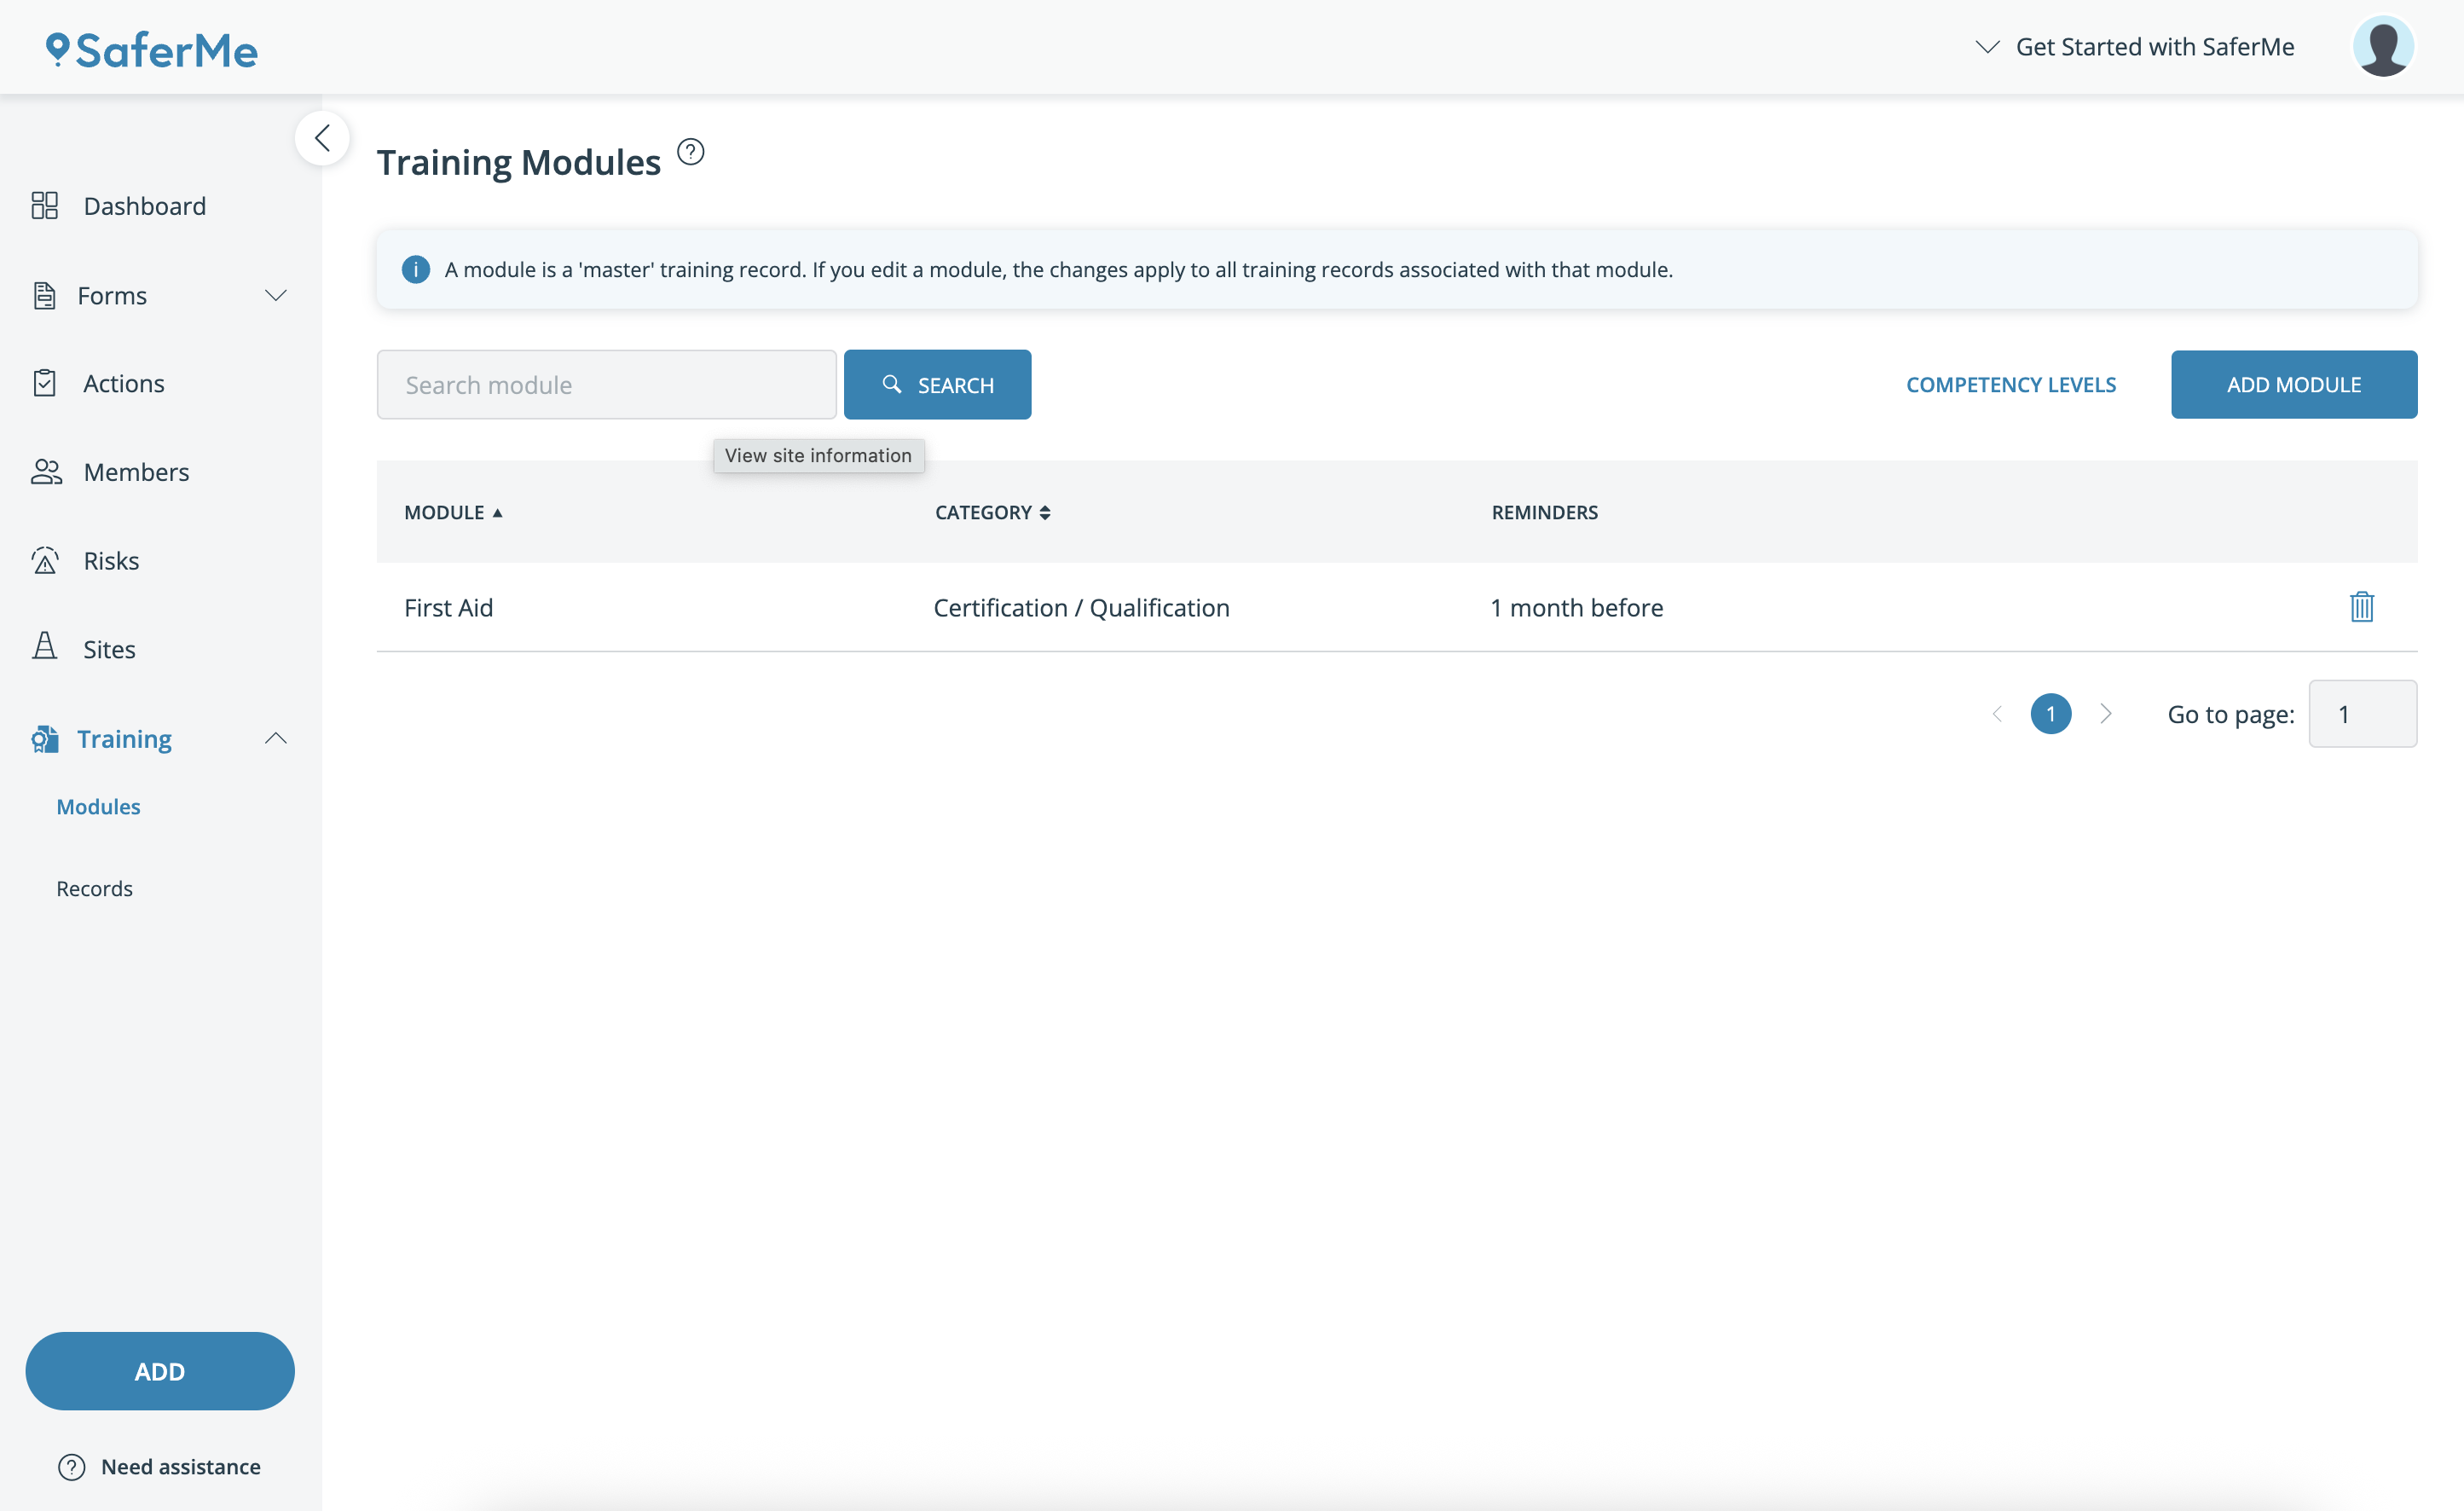The width and height of the screenshot is (2464, 1511).
Task: Collapse the Training section chevron
Action: point(276,739)
